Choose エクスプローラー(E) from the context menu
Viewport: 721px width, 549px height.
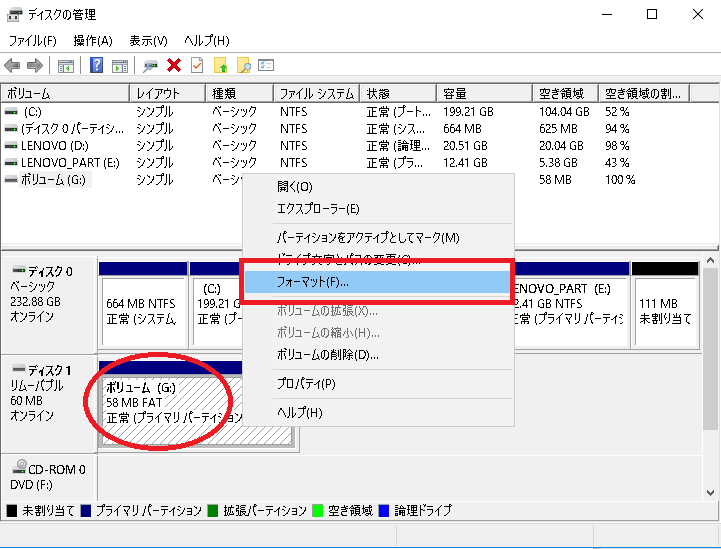(378, 209)
